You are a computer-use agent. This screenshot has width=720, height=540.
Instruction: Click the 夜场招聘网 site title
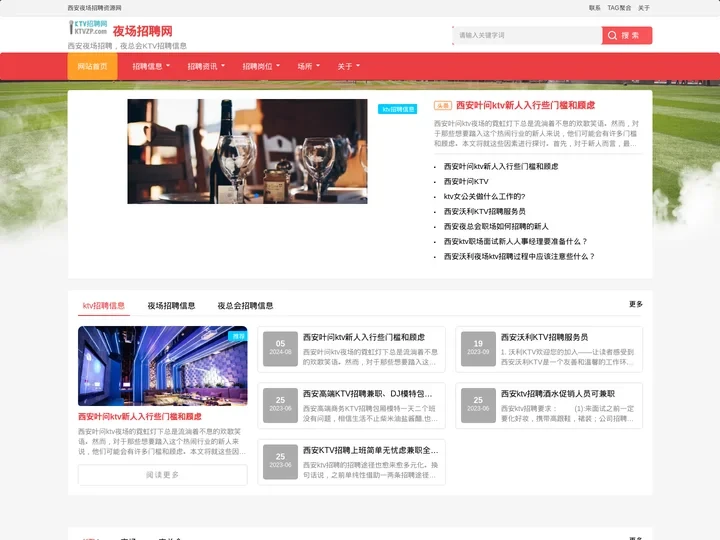tap(143, 31)
